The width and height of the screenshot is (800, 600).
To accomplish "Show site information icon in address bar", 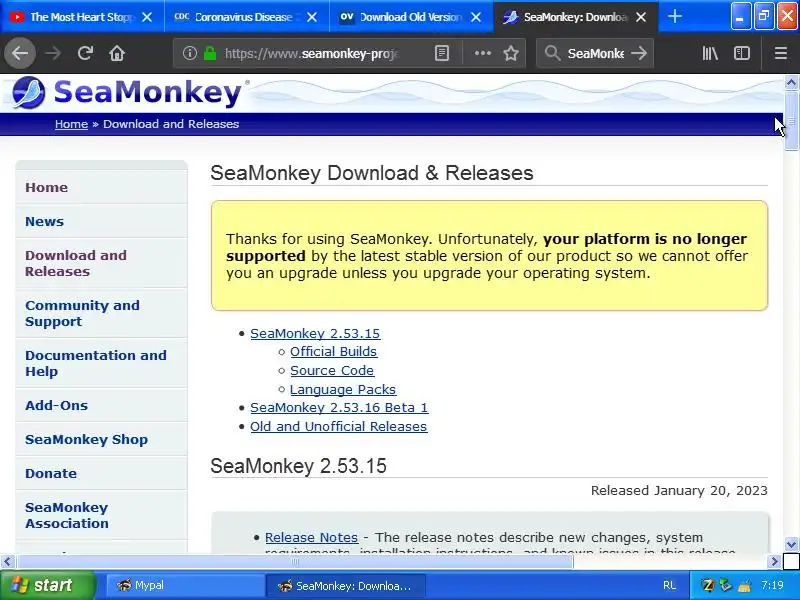I will [190, 53].
